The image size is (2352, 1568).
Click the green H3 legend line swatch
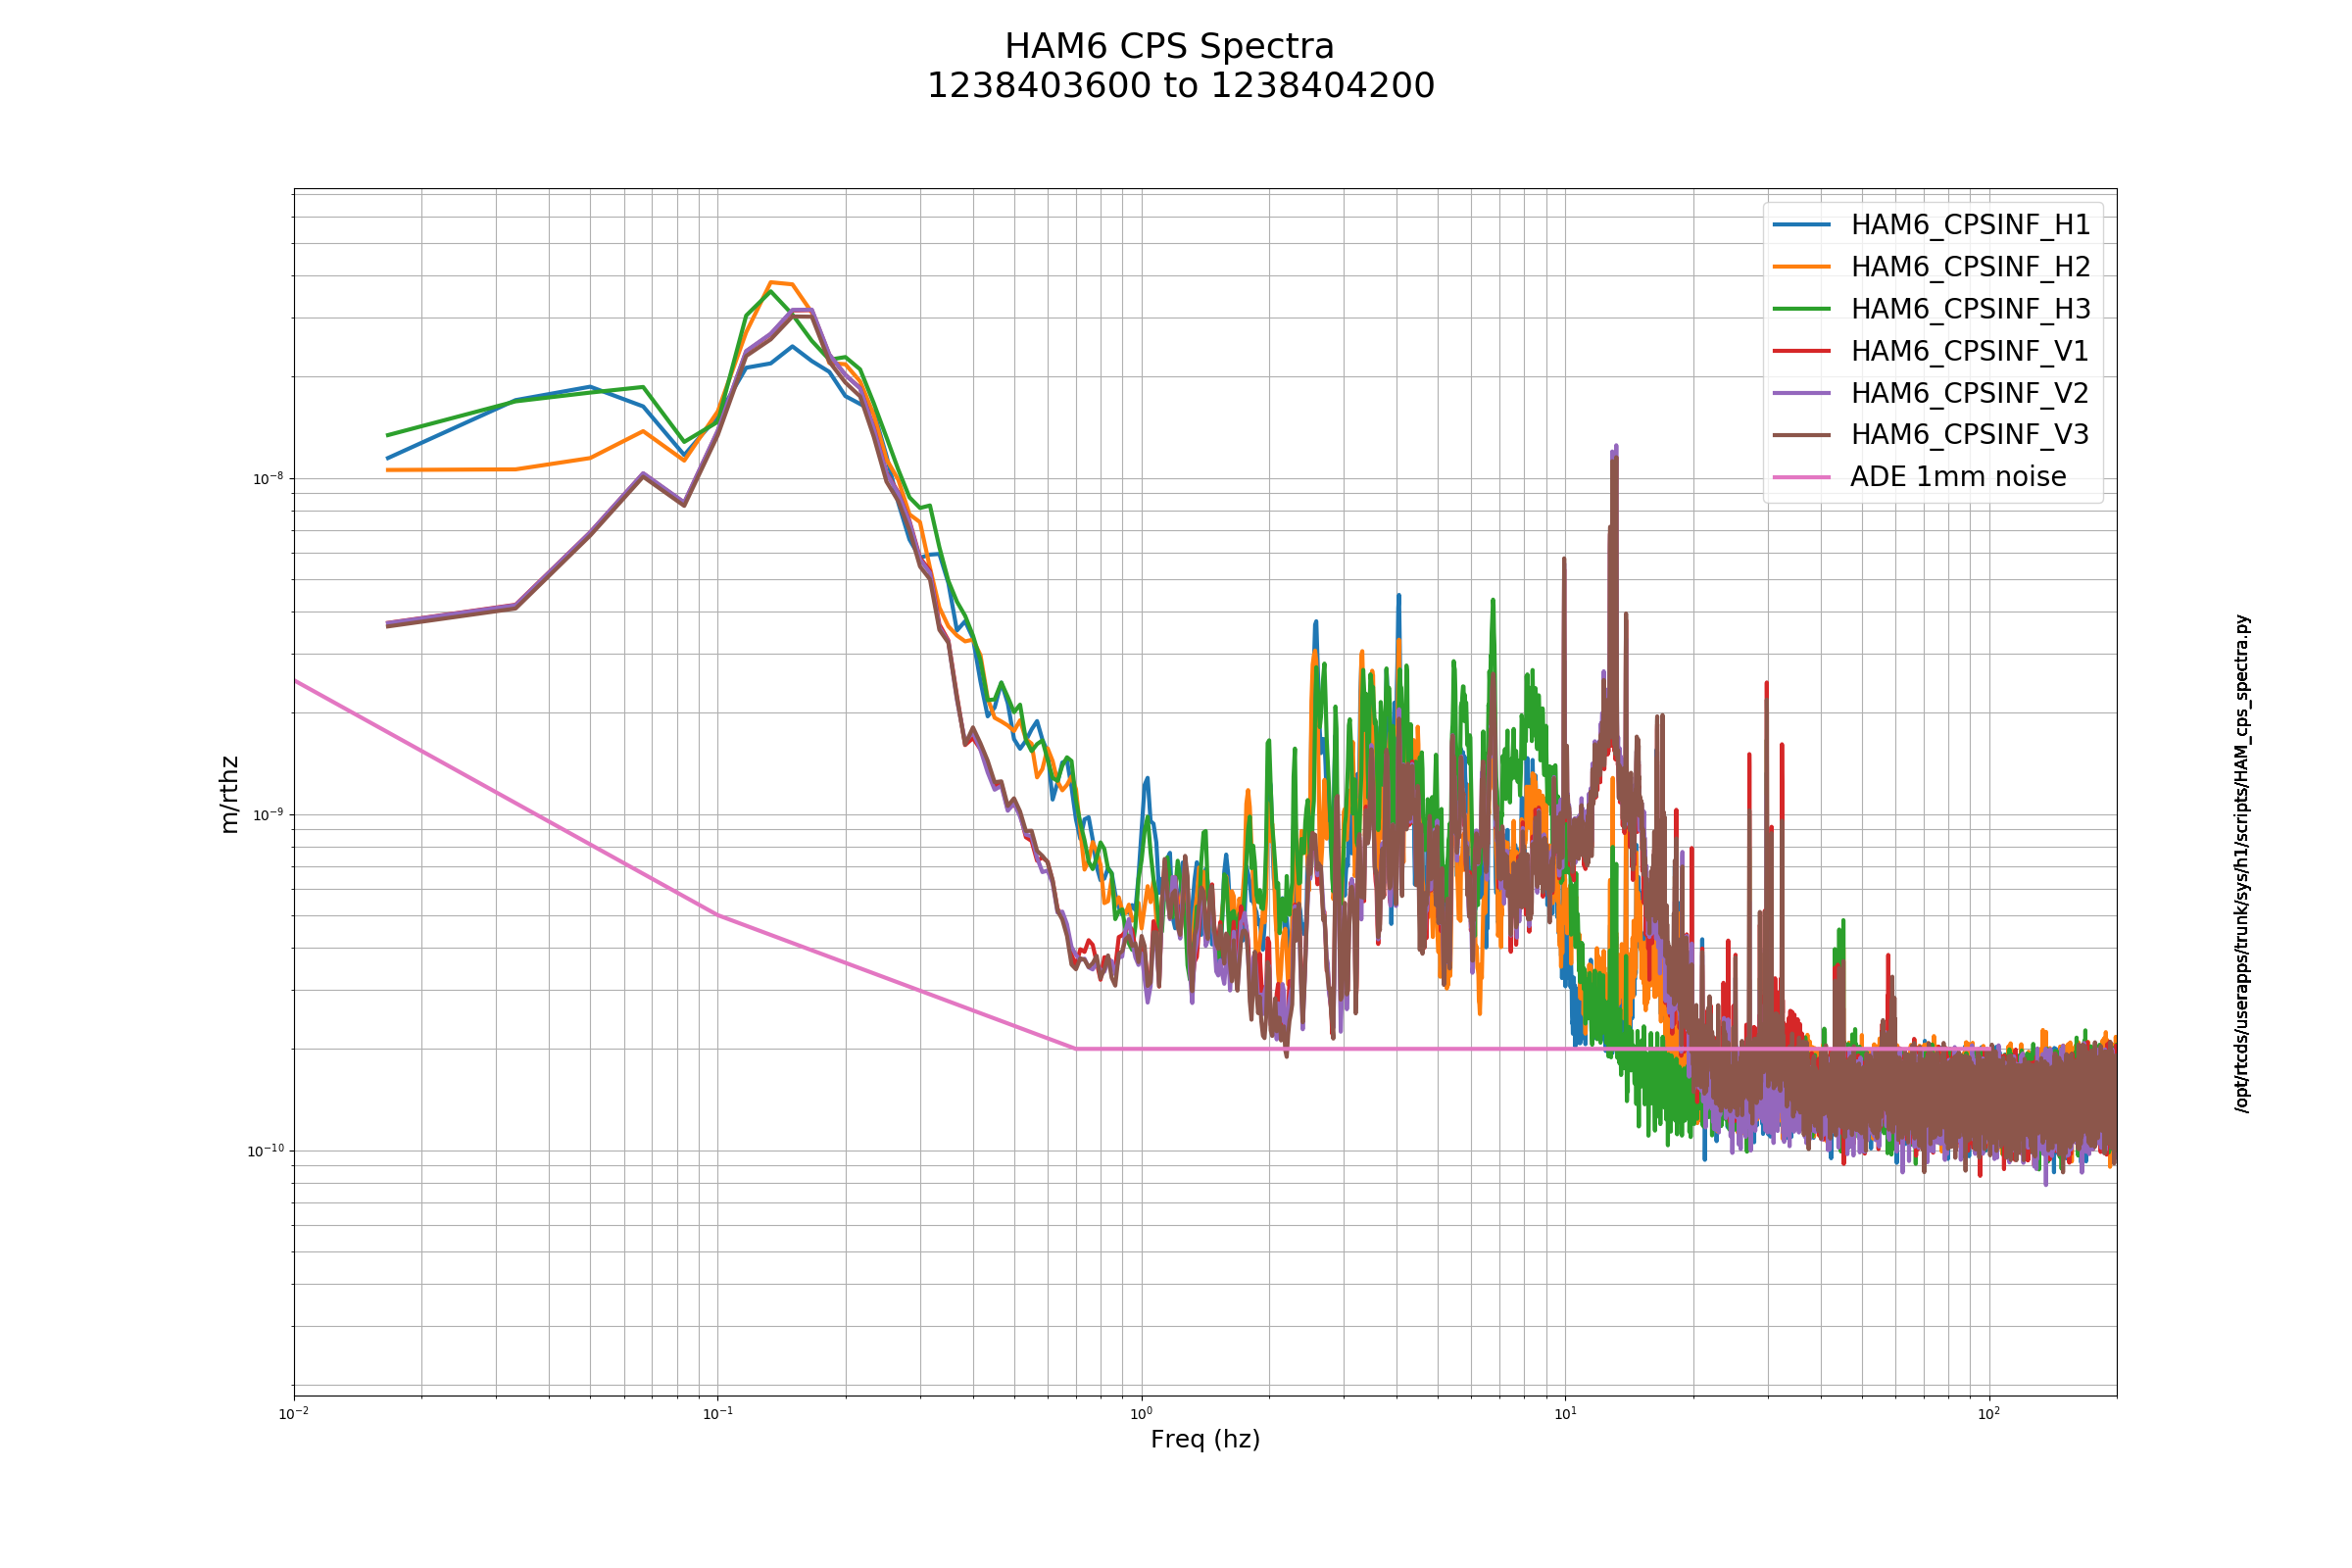tap(1802, 309)
